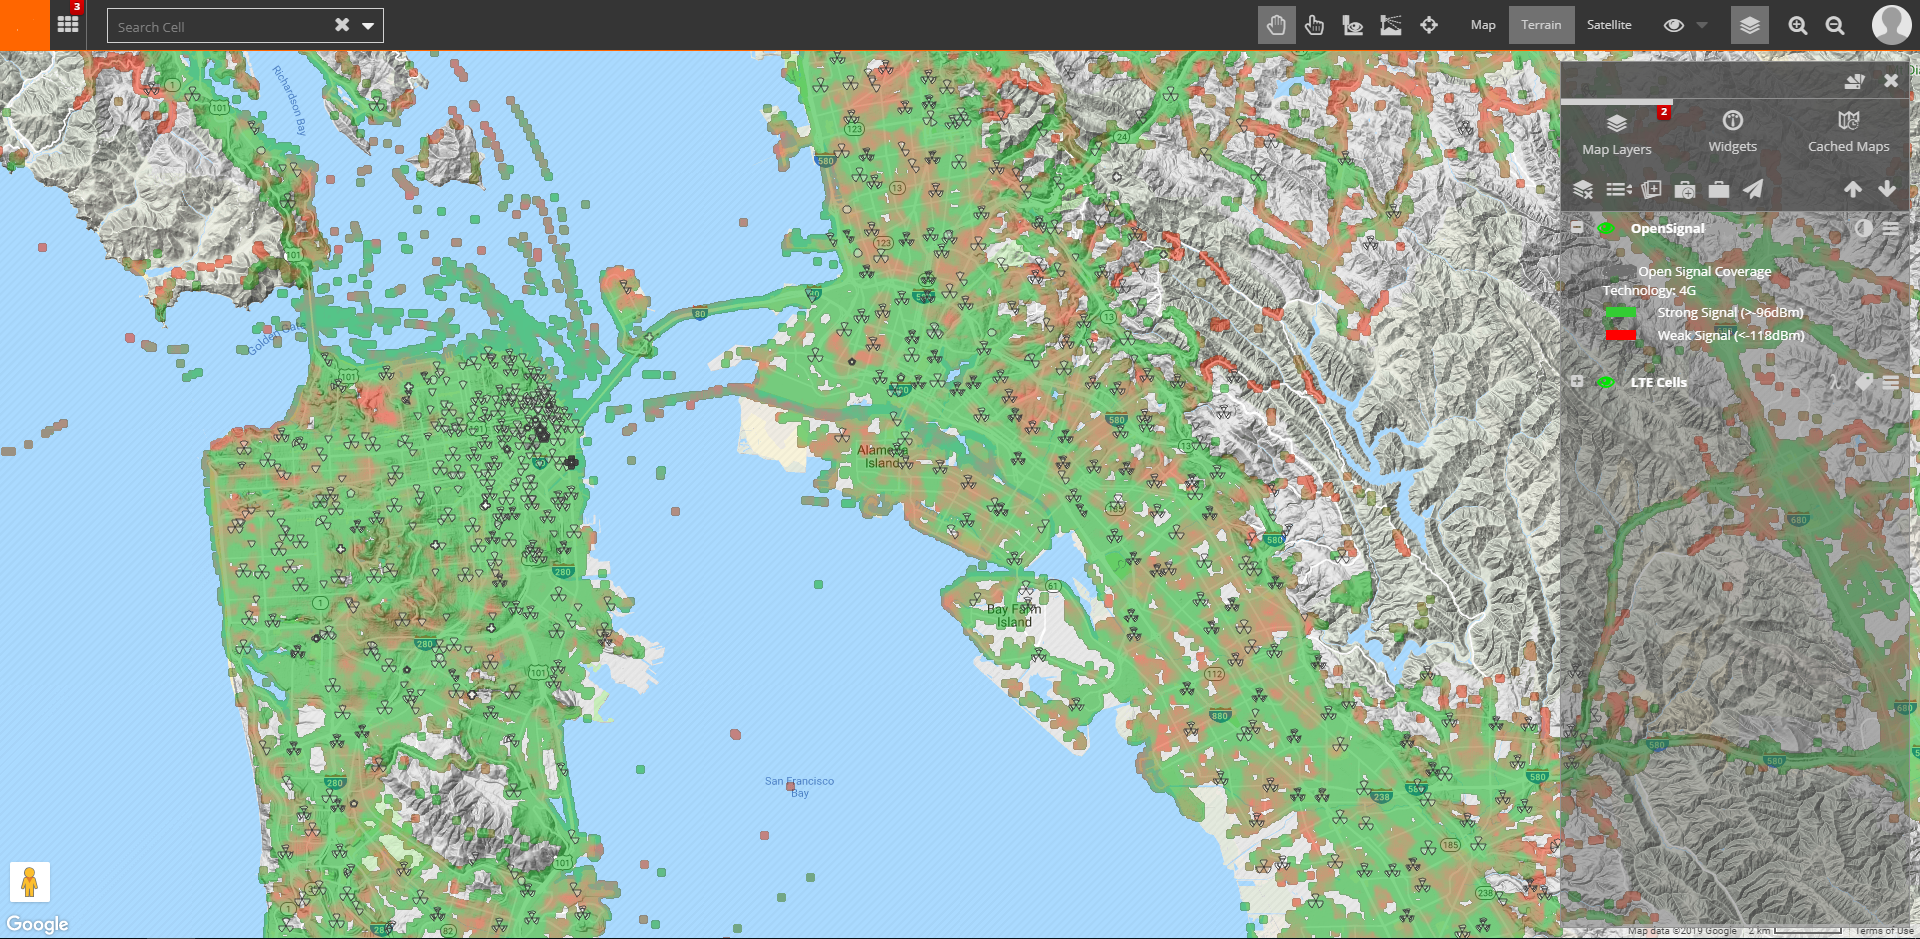Click the red Weak Signal swatch
The image size is (1920, 939).
click(1620, 335)
